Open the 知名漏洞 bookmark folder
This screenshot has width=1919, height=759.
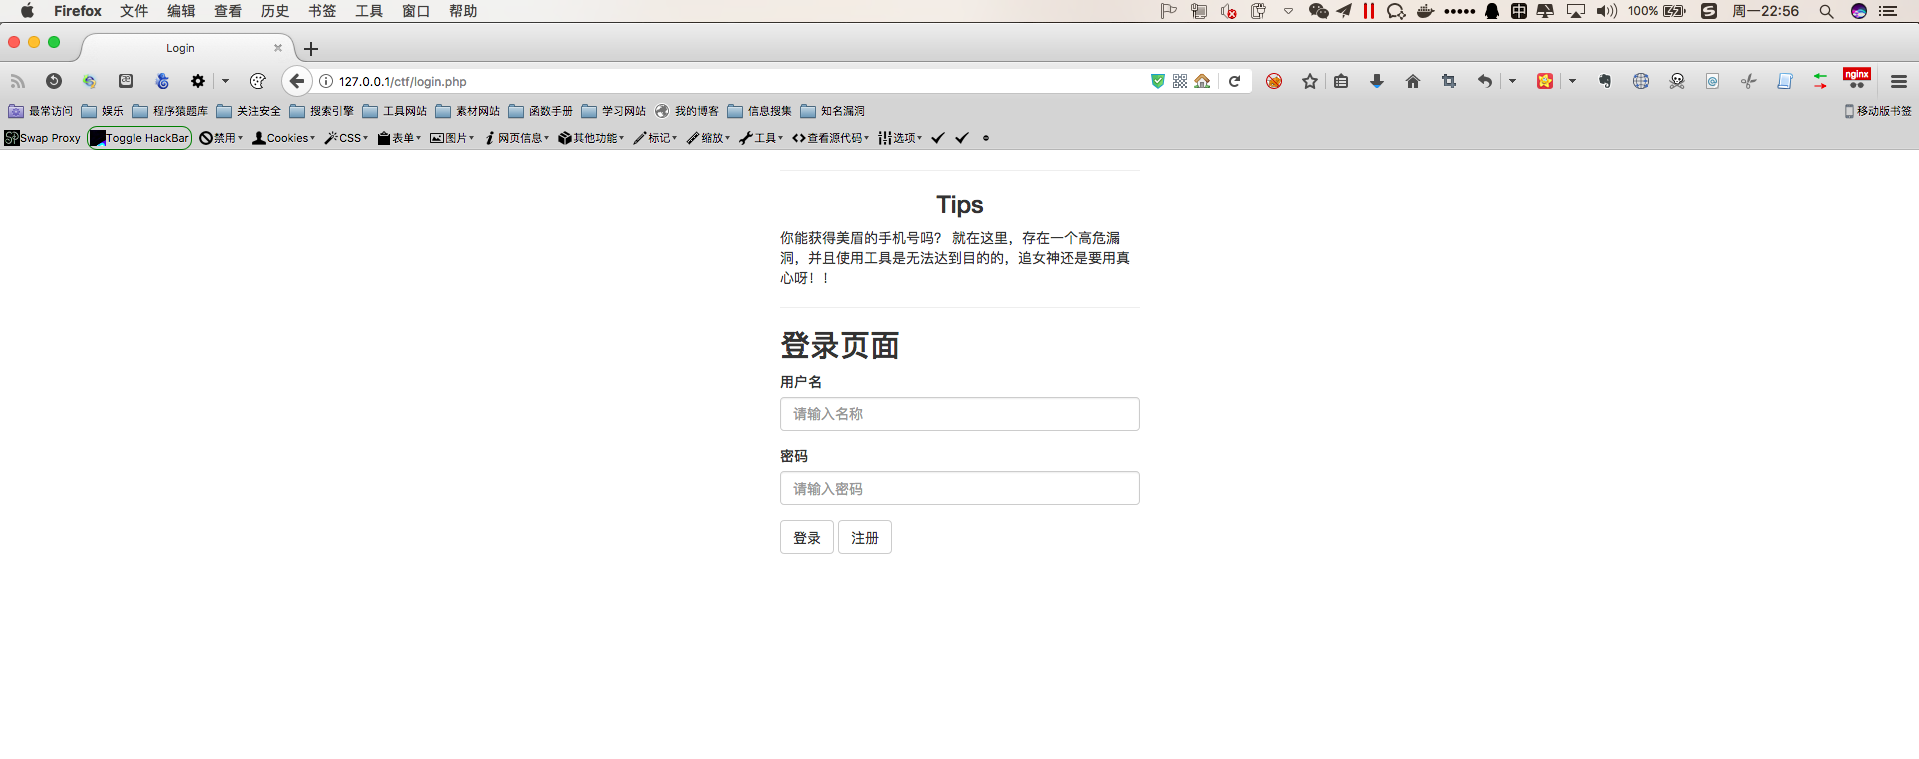click(x=832, y=111)
